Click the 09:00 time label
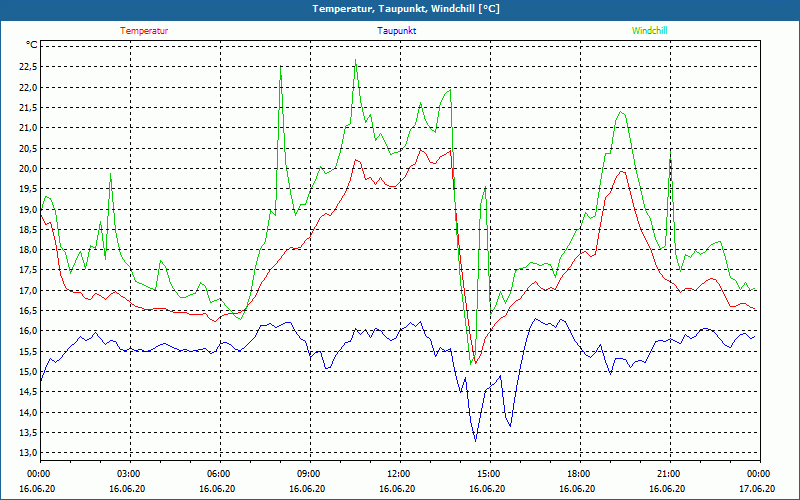The height and width of the screenshot is (500, 800). coord(311,474)
